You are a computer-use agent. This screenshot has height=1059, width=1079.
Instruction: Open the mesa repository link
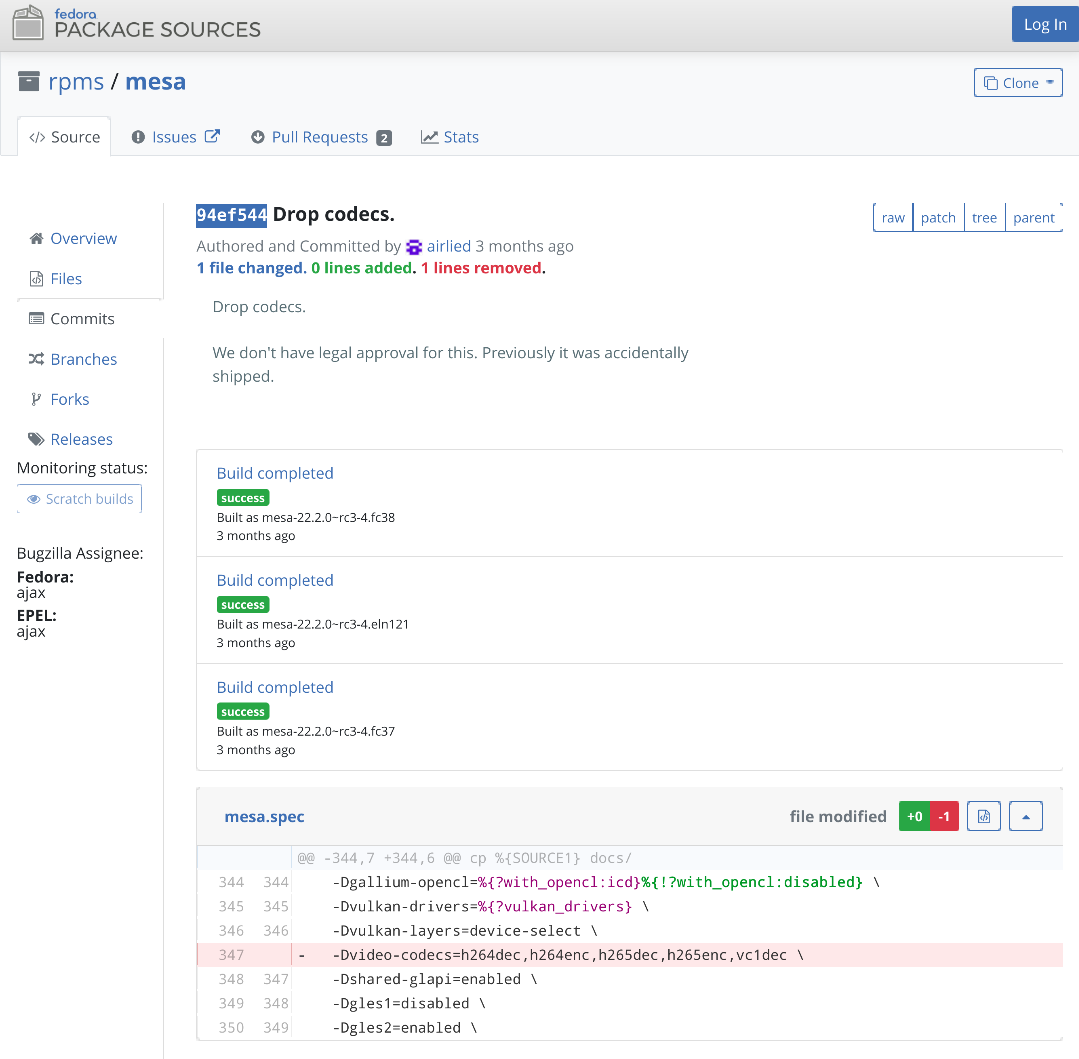[156, 81]
